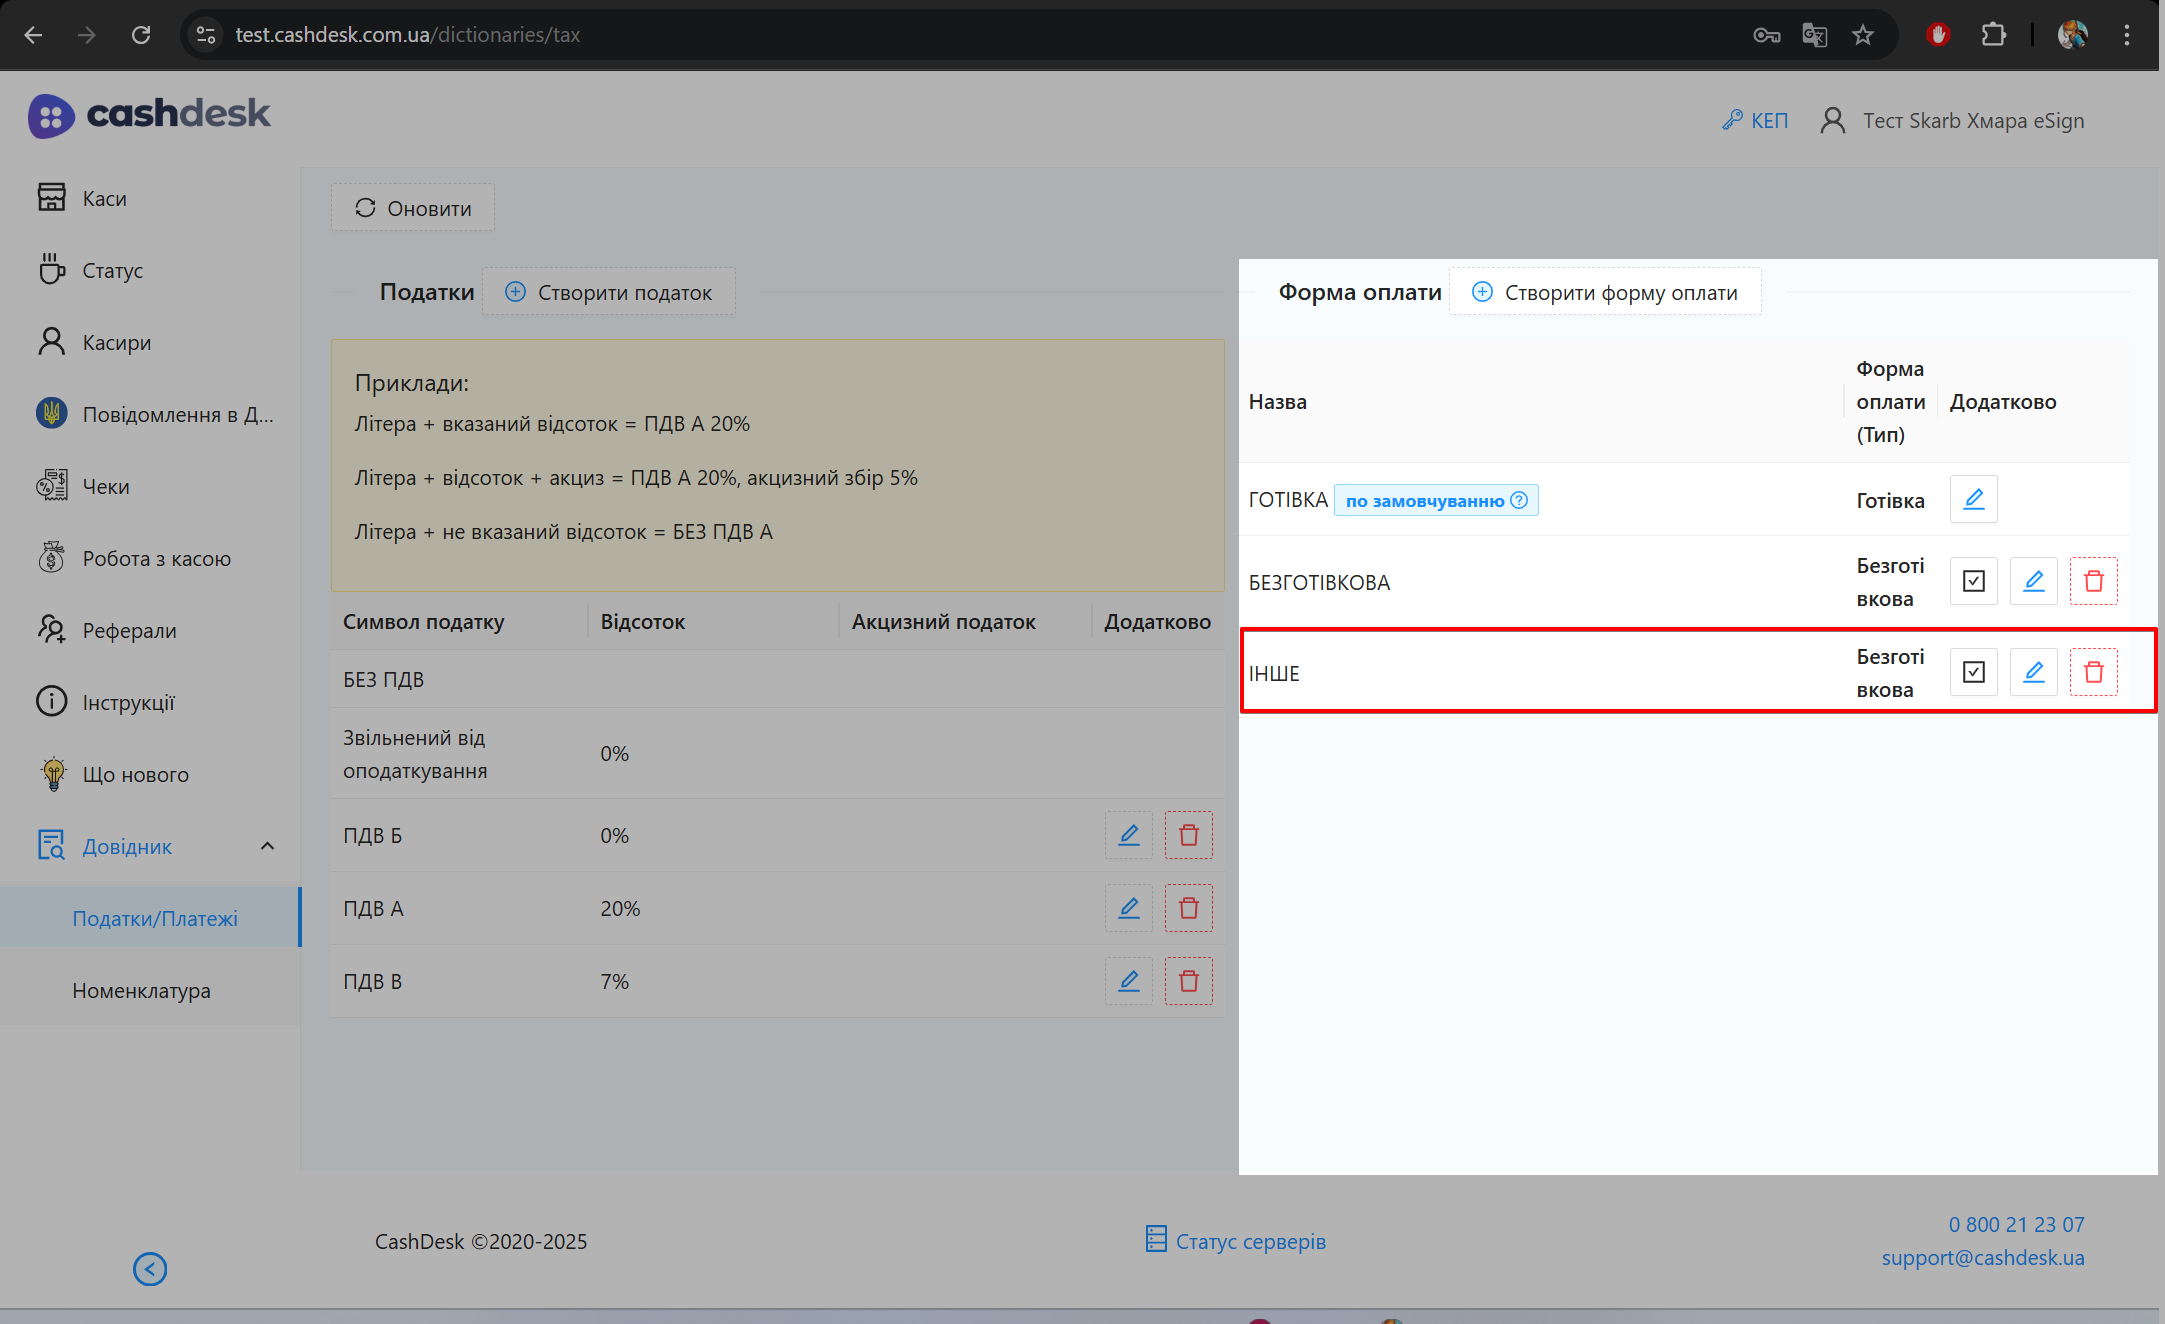Delete the ПДВ В tax row
Viewport: 2165px width, 1324px height.
[1188, 981]
